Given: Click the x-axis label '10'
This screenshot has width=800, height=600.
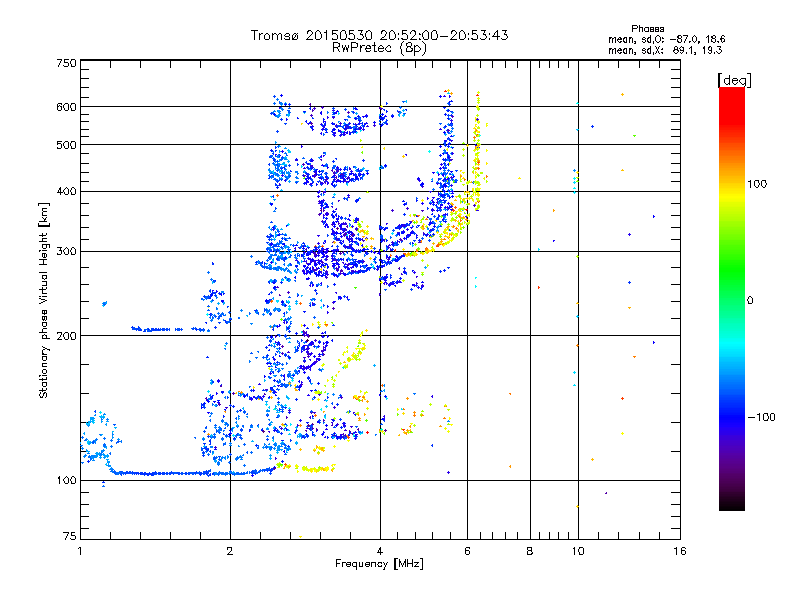Looking at the screenshot, I should click(578, 551).
